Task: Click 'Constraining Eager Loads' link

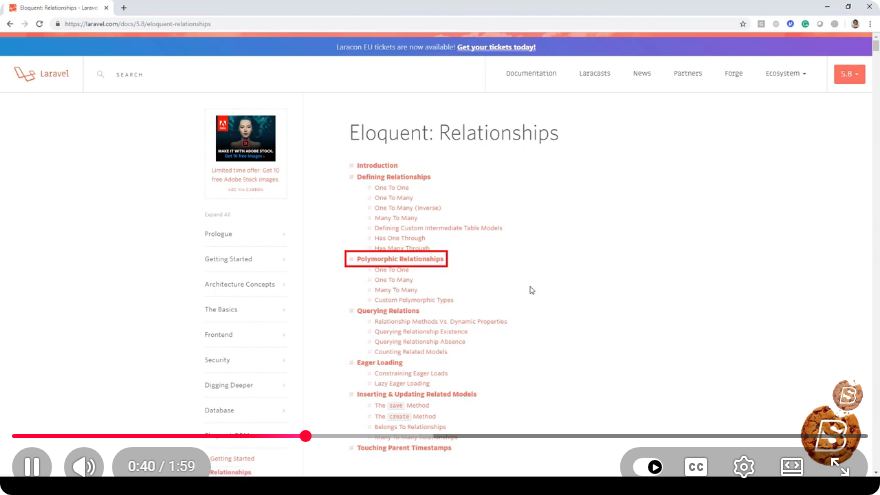Action: pyautogui.click(x=411, y=373)
